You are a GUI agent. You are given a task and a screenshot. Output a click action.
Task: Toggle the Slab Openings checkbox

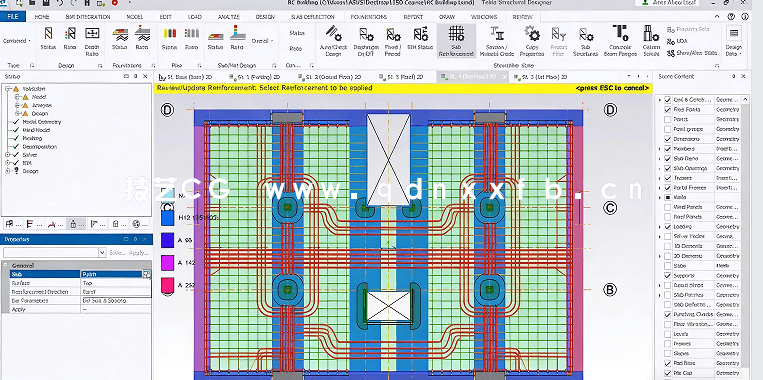click(668, 168)
